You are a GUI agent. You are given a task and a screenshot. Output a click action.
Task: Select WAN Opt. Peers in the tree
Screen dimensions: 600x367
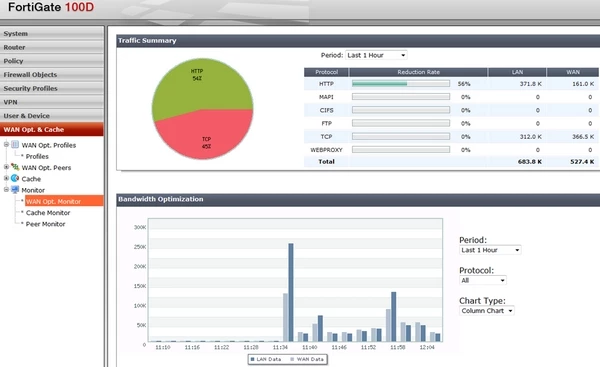46,168
